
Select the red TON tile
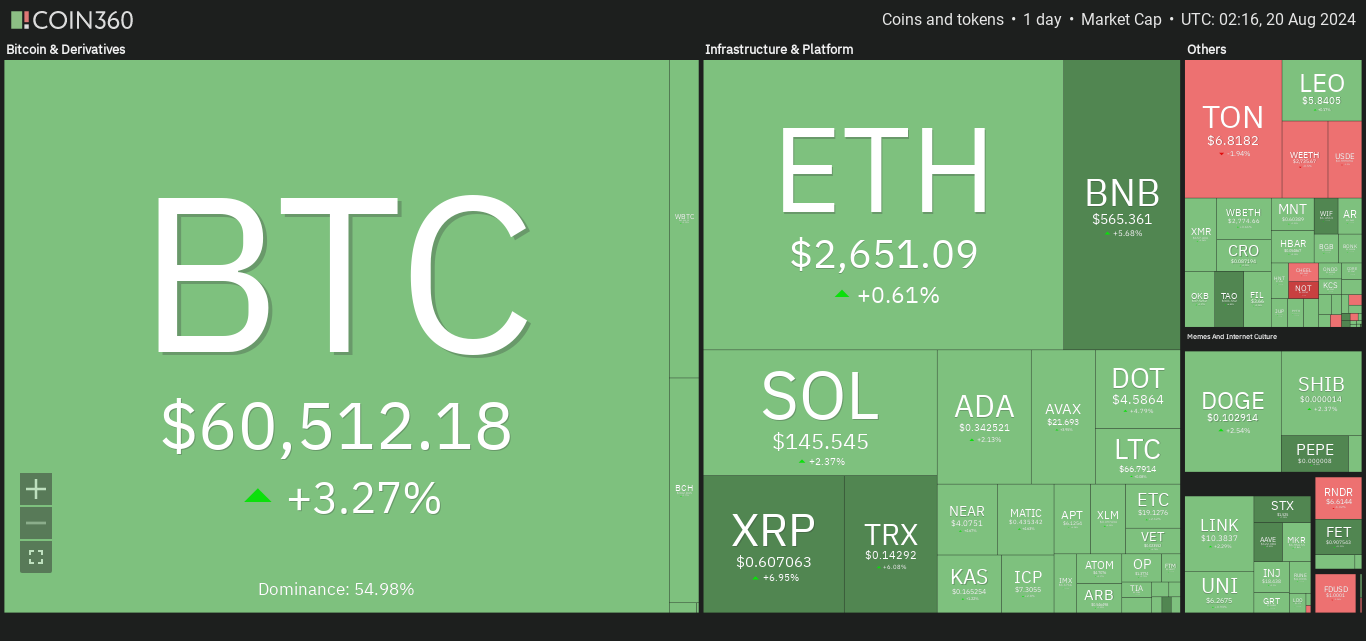pos(1233,128)
